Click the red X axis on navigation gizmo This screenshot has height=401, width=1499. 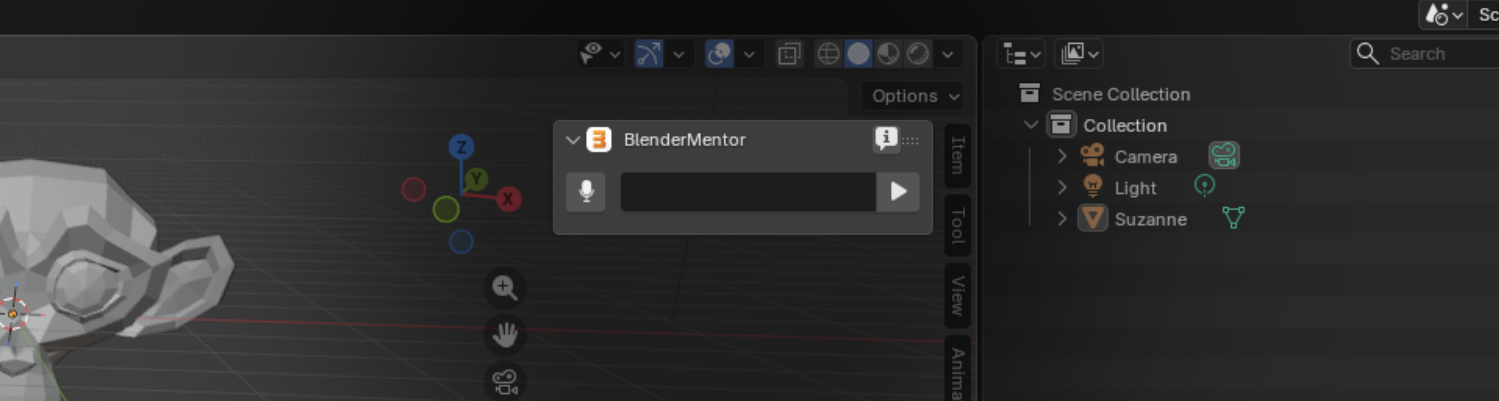[x=508, y=198]
